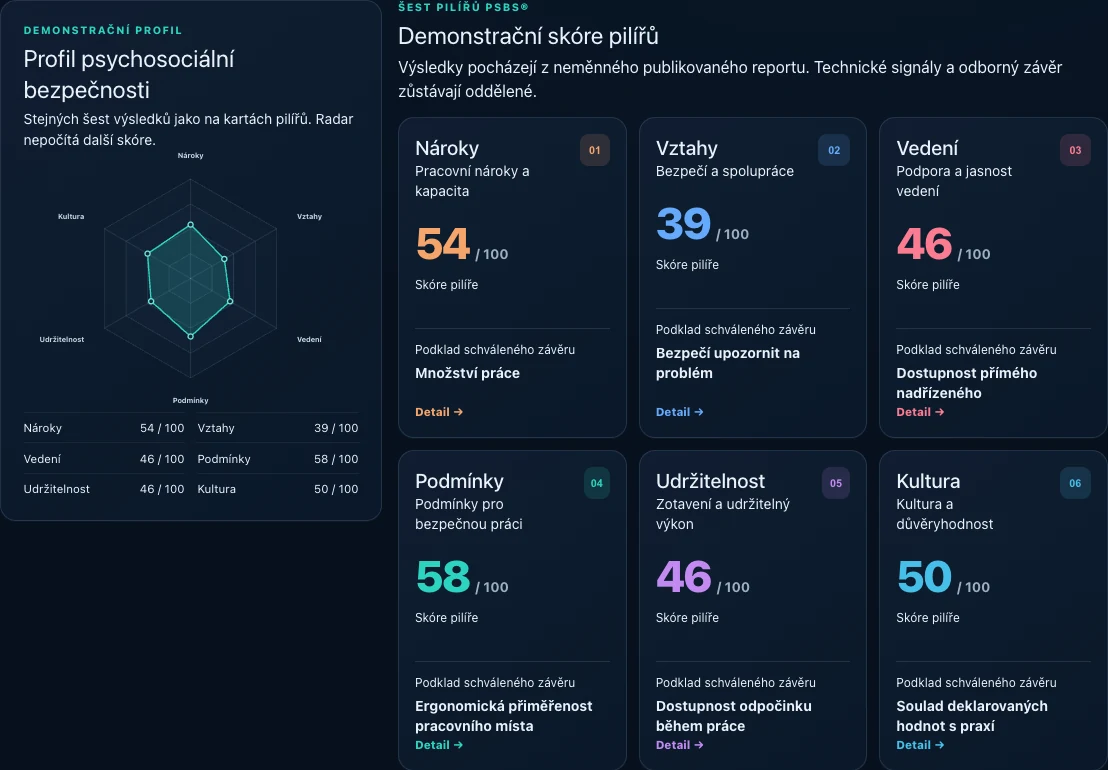Click 'Pracovní nároky a kapacita' subtitle
Image resolution: width=1108 pixels, height=770 pixels.
(472, 181)
